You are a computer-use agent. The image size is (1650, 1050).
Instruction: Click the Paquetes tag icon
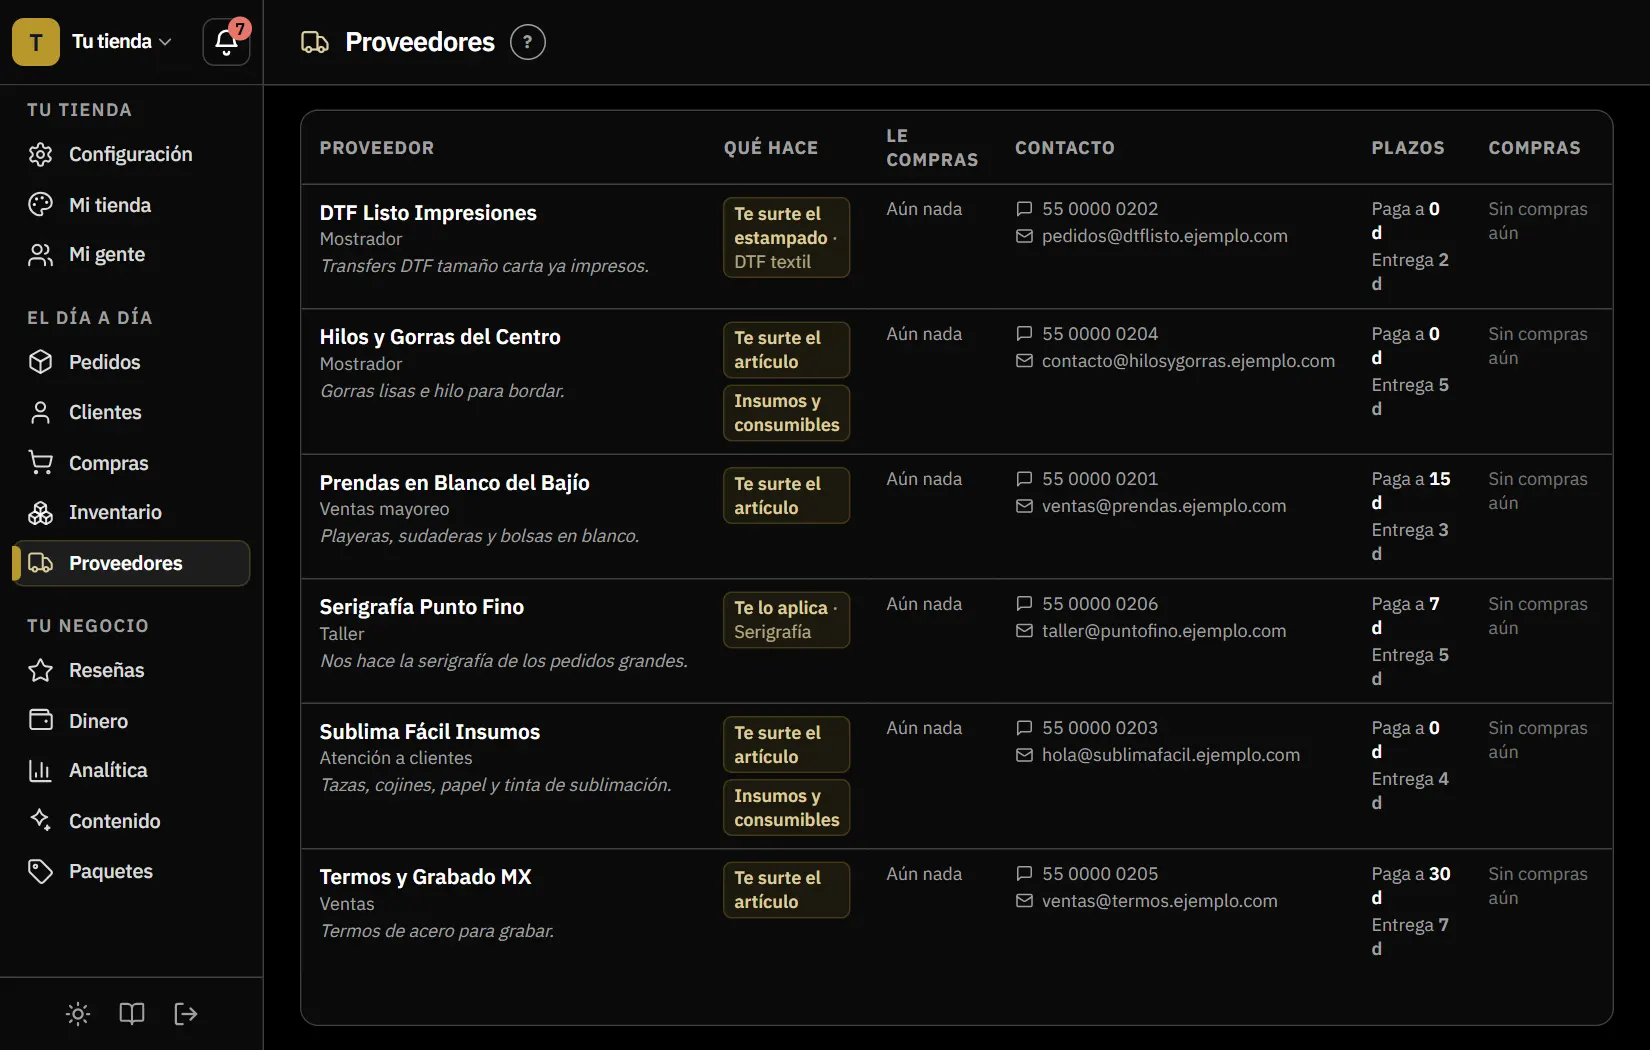(40, 872)
